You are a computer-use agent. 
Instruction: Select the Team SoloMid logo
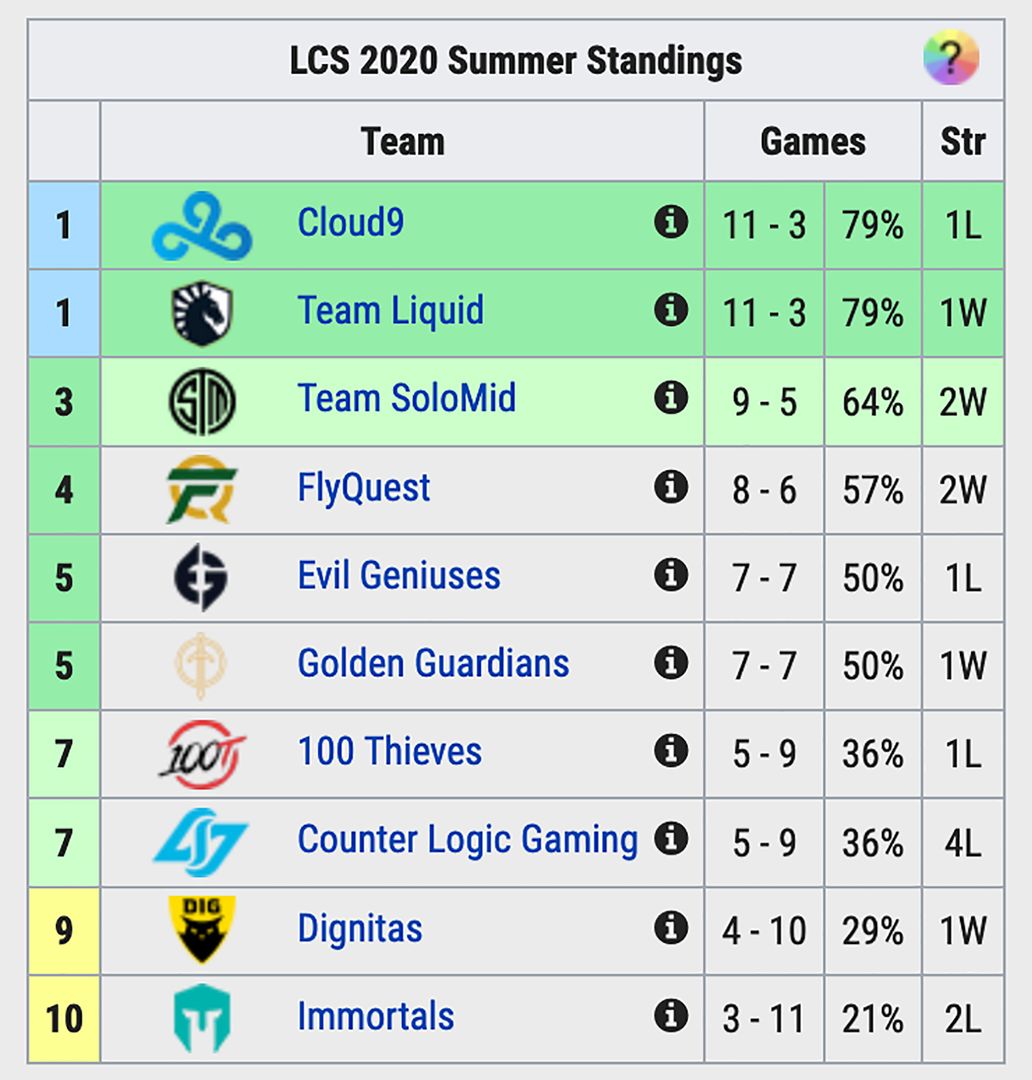click(200, 399)
